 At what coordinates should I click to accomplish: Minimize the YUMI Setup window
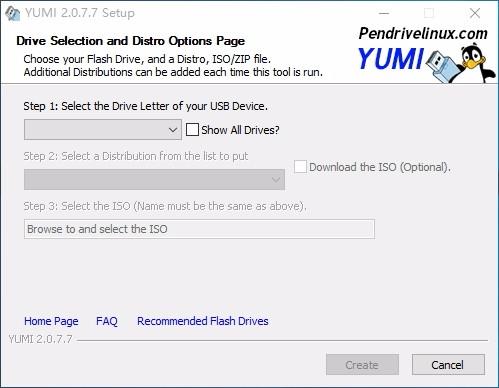[x=384, y=13]
